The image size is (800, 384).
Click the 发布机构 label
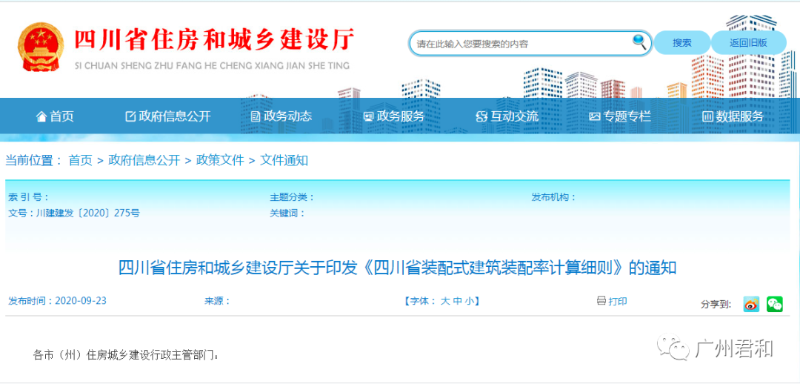pos(554,197)
